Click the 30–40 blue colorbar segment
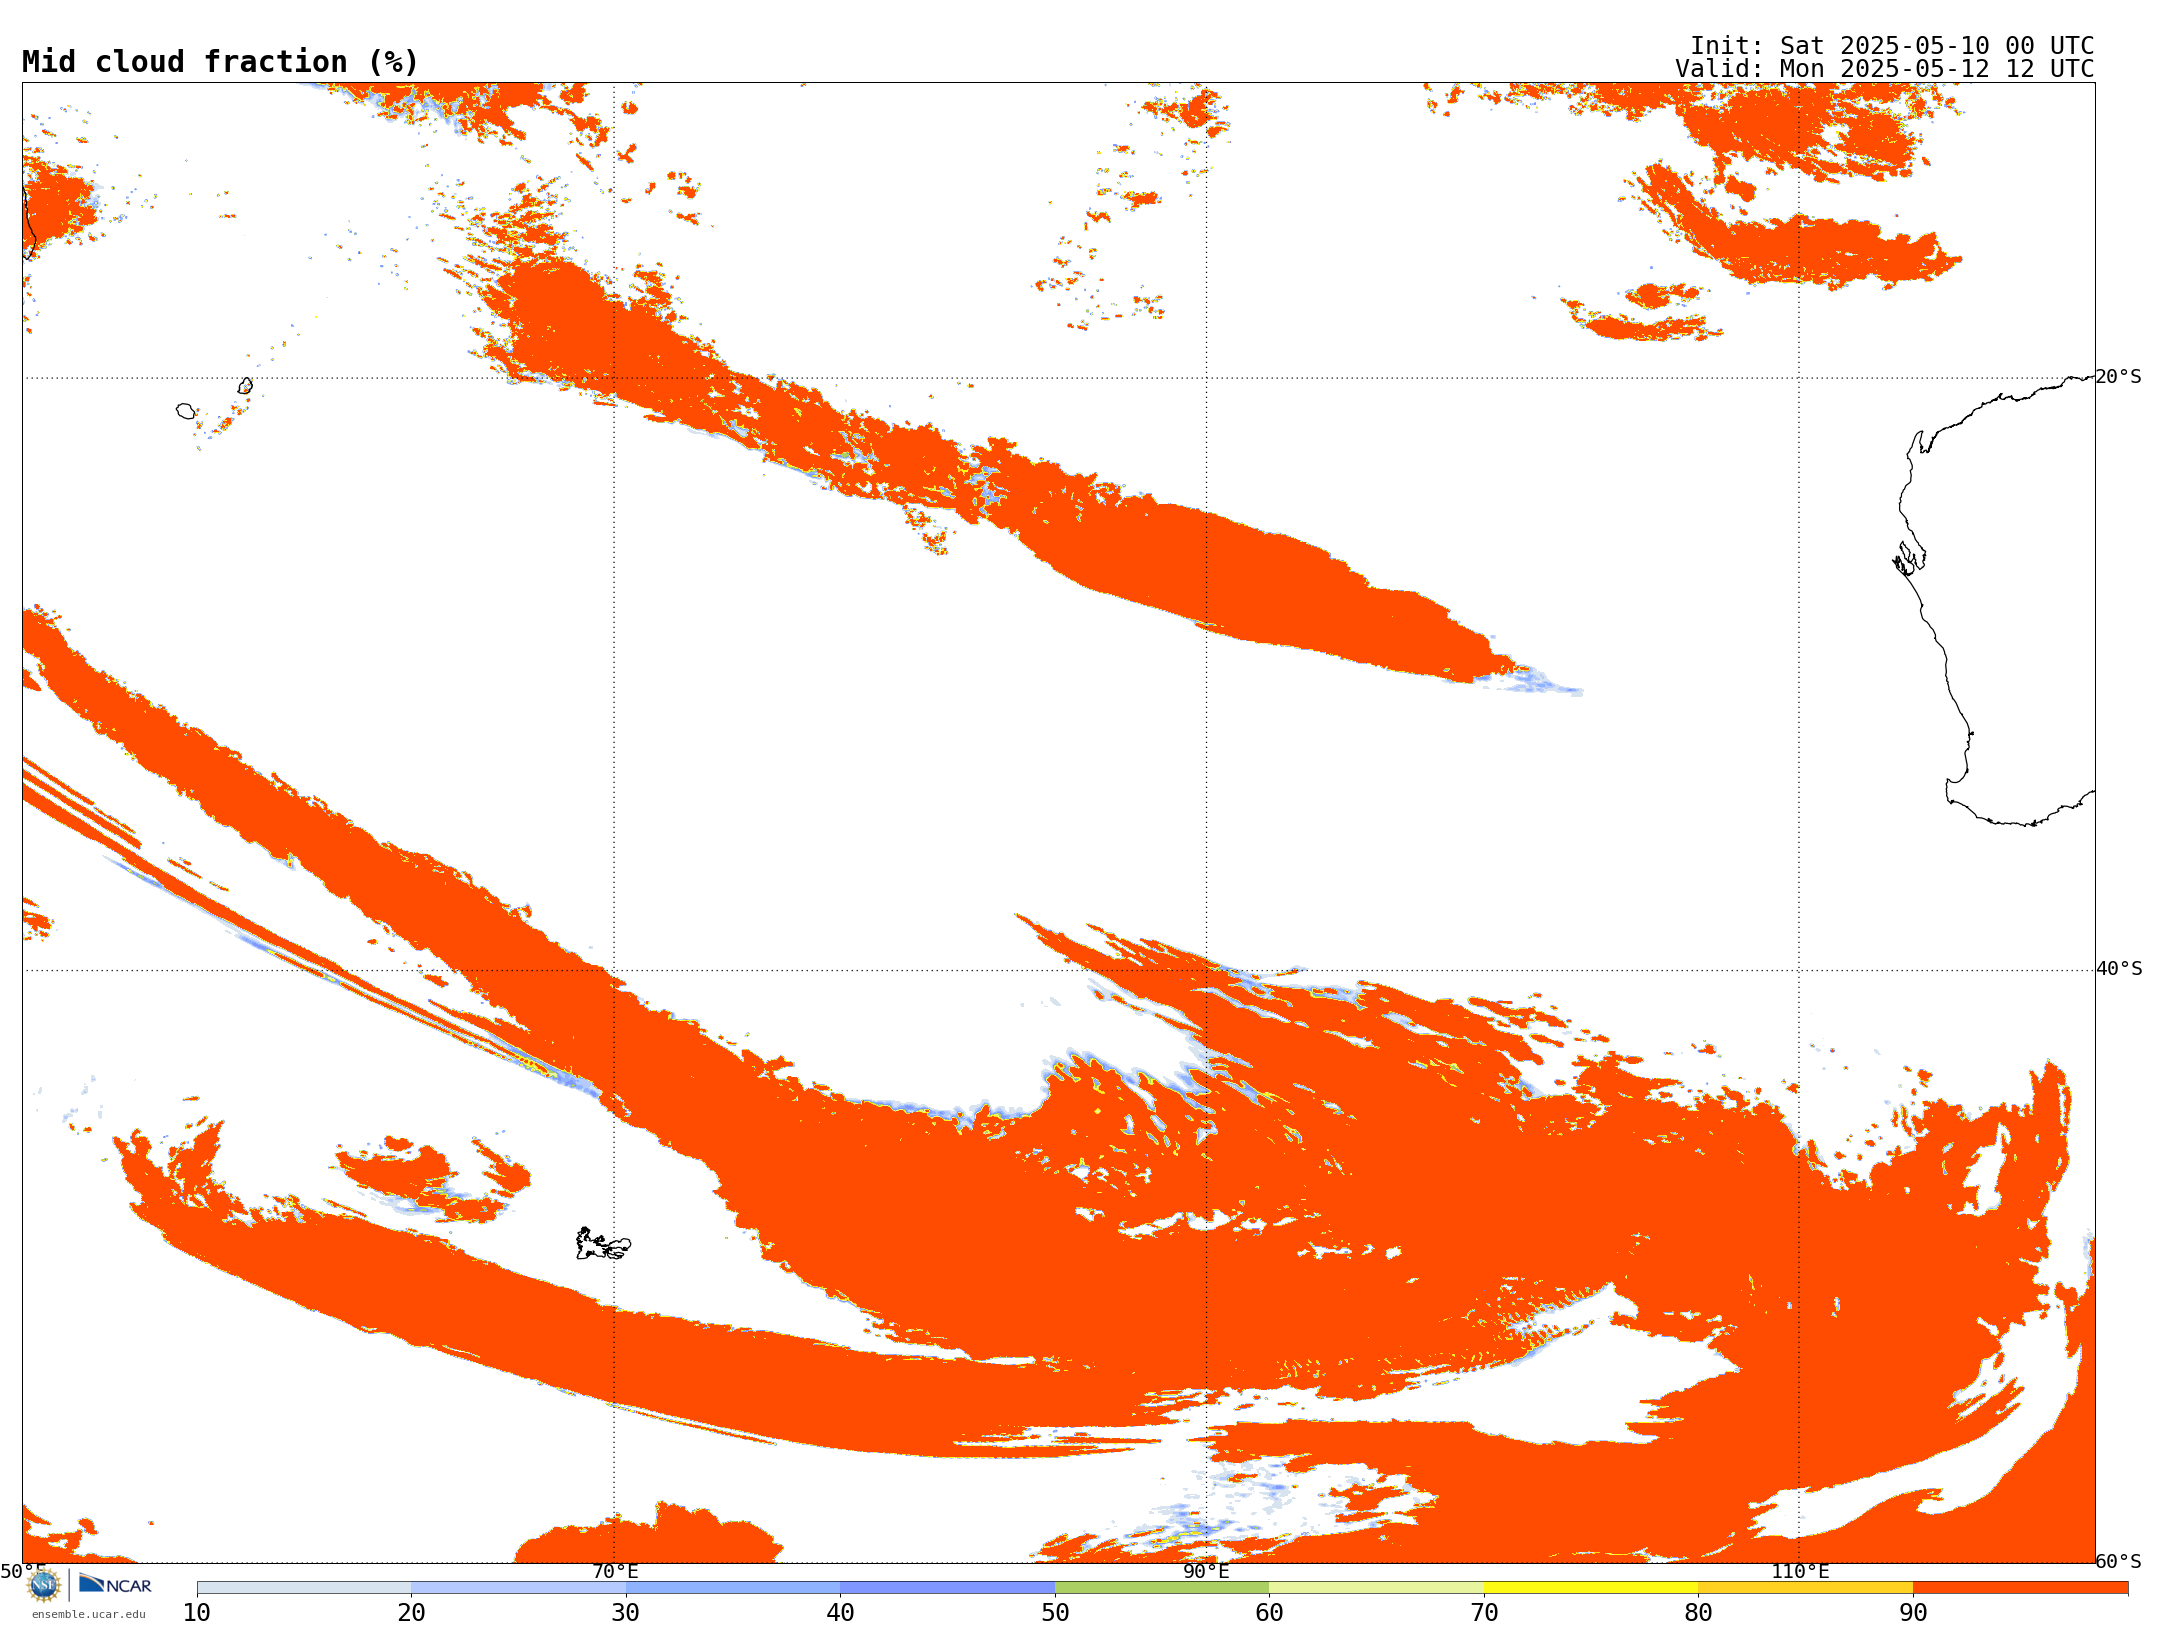The image size is (2160, 1626). (733, 1588)
